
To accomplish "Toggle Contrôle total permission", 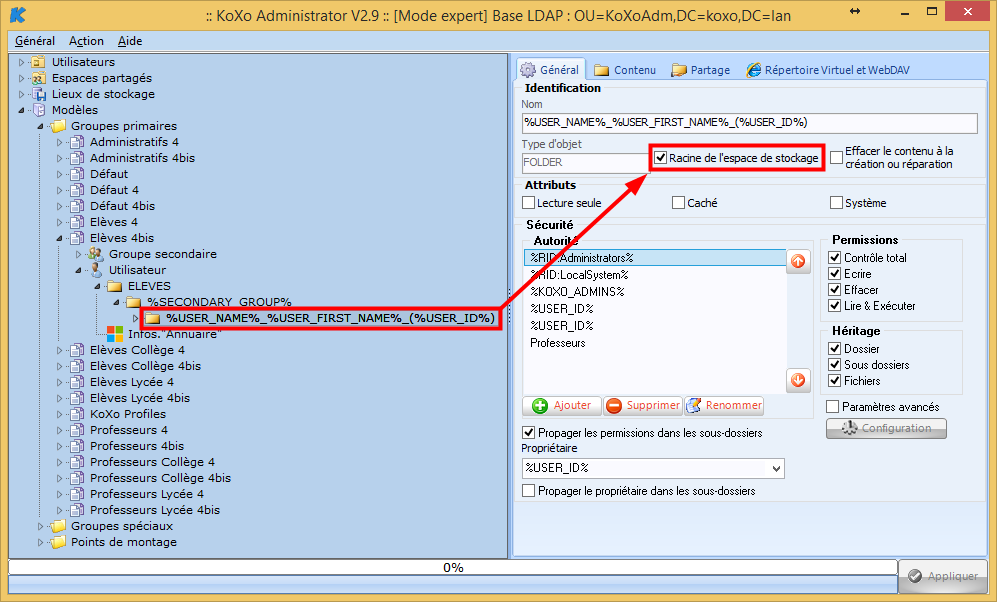I will (x=835, y=257).
